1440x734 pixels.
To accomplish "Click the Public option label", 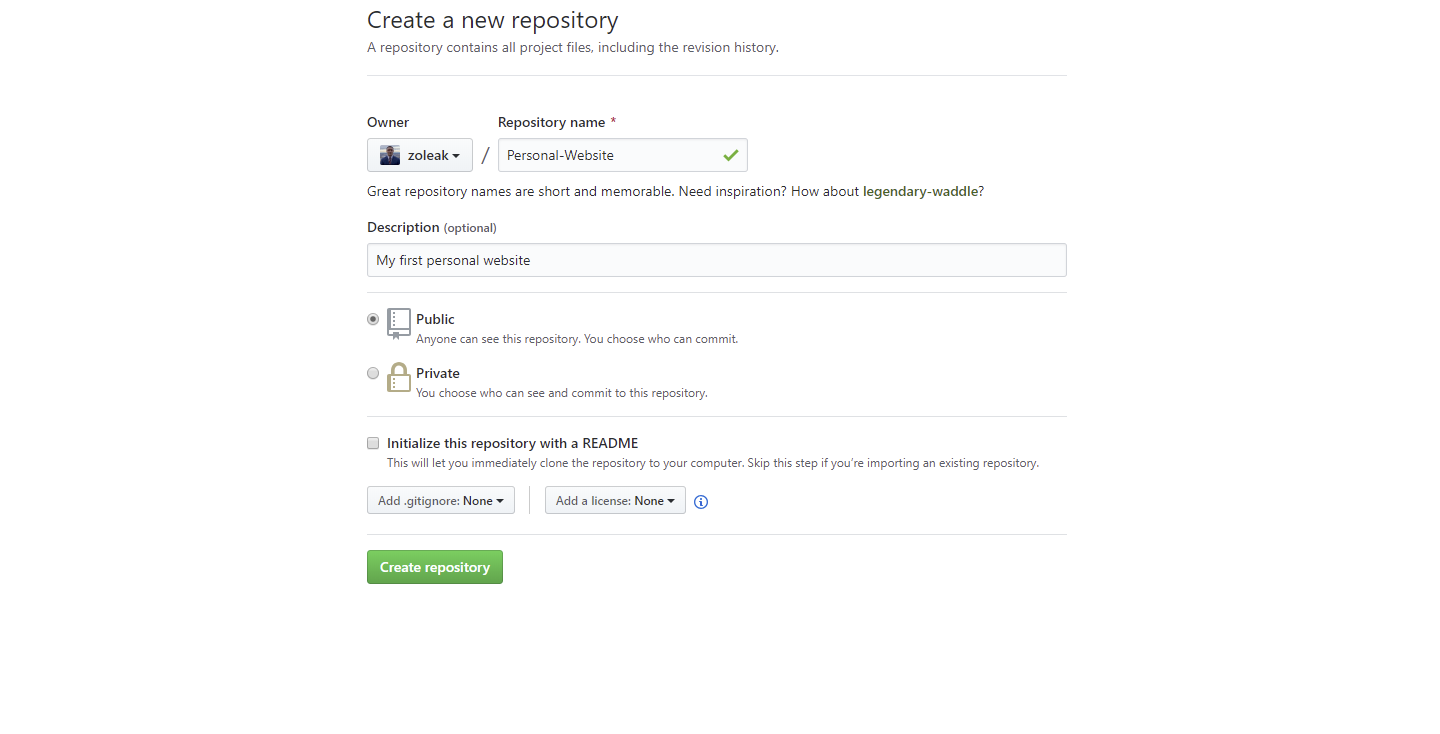I will (x=435, y=319).
